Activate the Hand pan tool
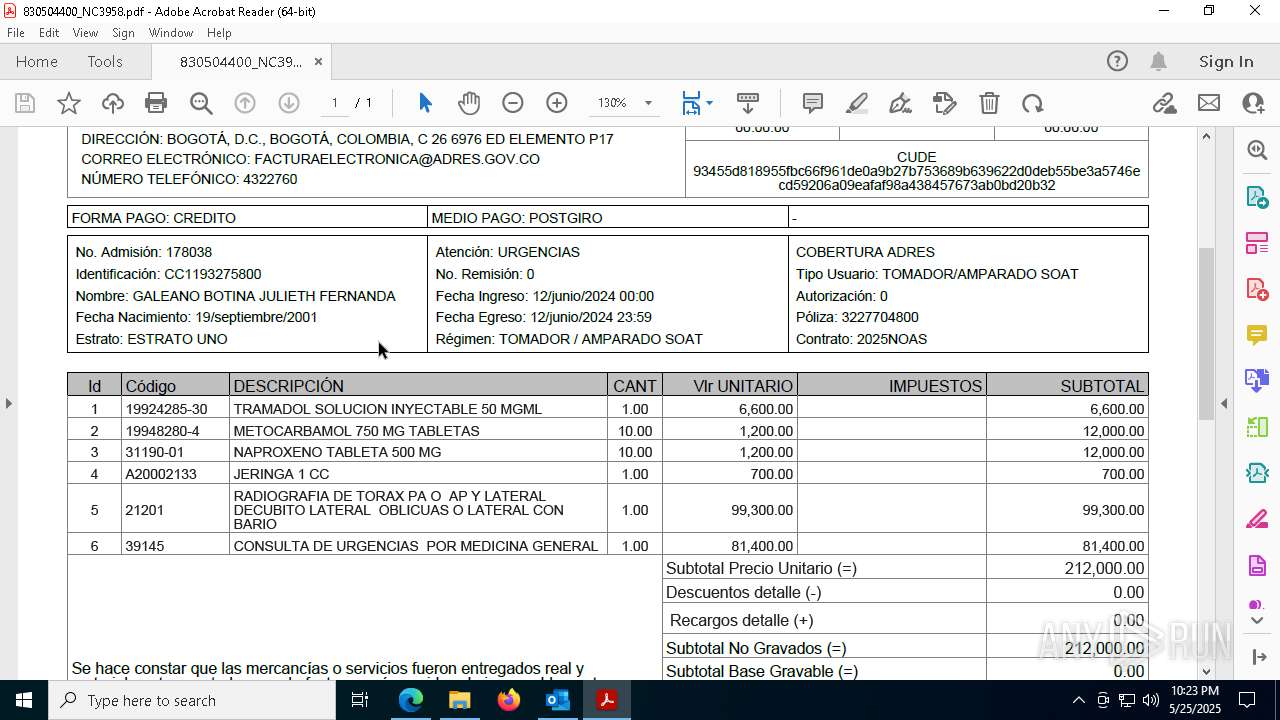 coord(469,103)
